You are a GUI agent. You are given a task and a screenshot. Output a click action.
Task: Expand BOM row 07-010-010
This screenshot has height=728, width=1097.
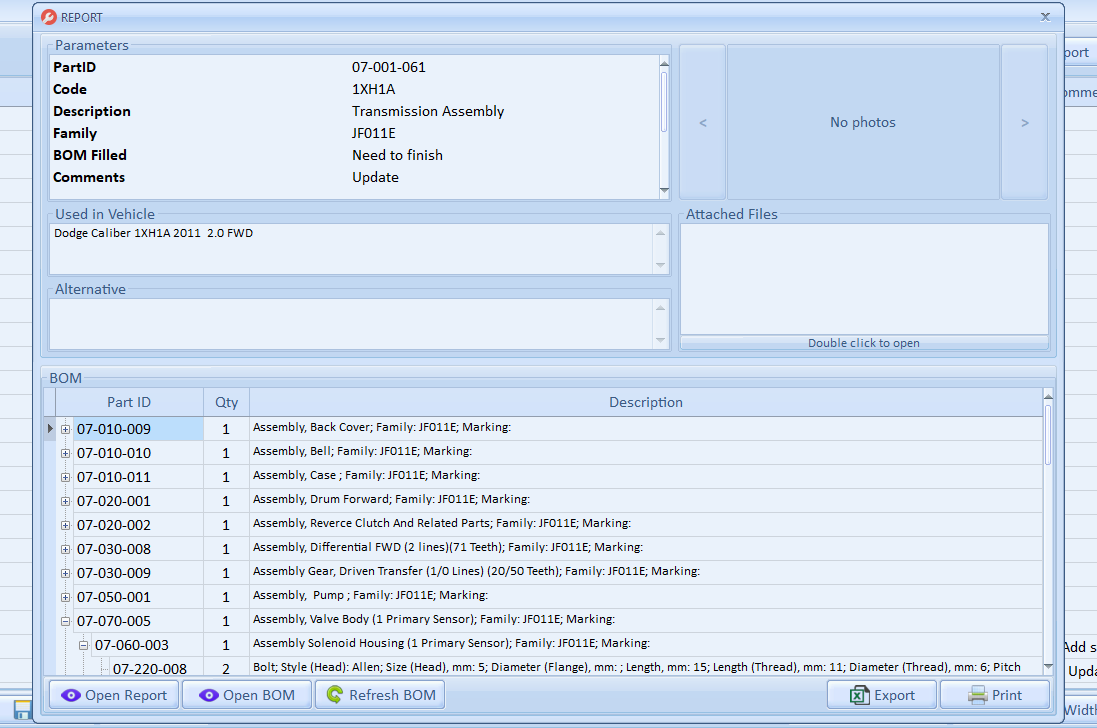pos(66,453)
